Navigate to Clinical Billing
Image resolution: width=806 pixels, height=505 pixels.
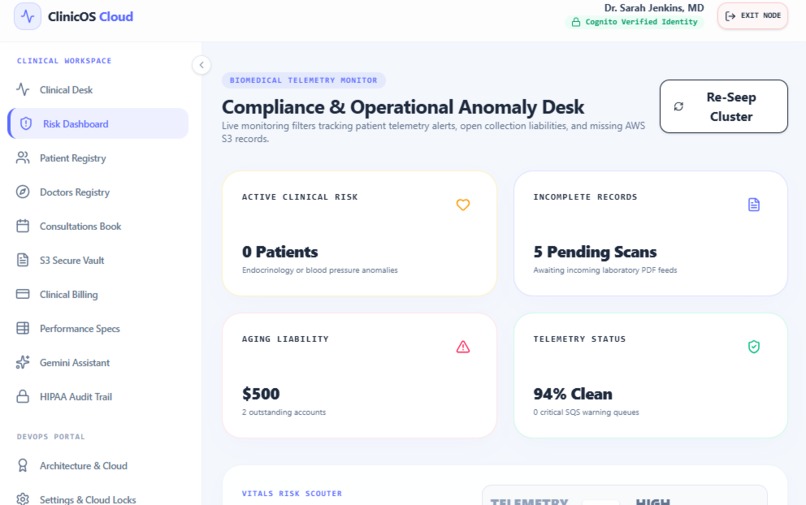click(98, 294)
